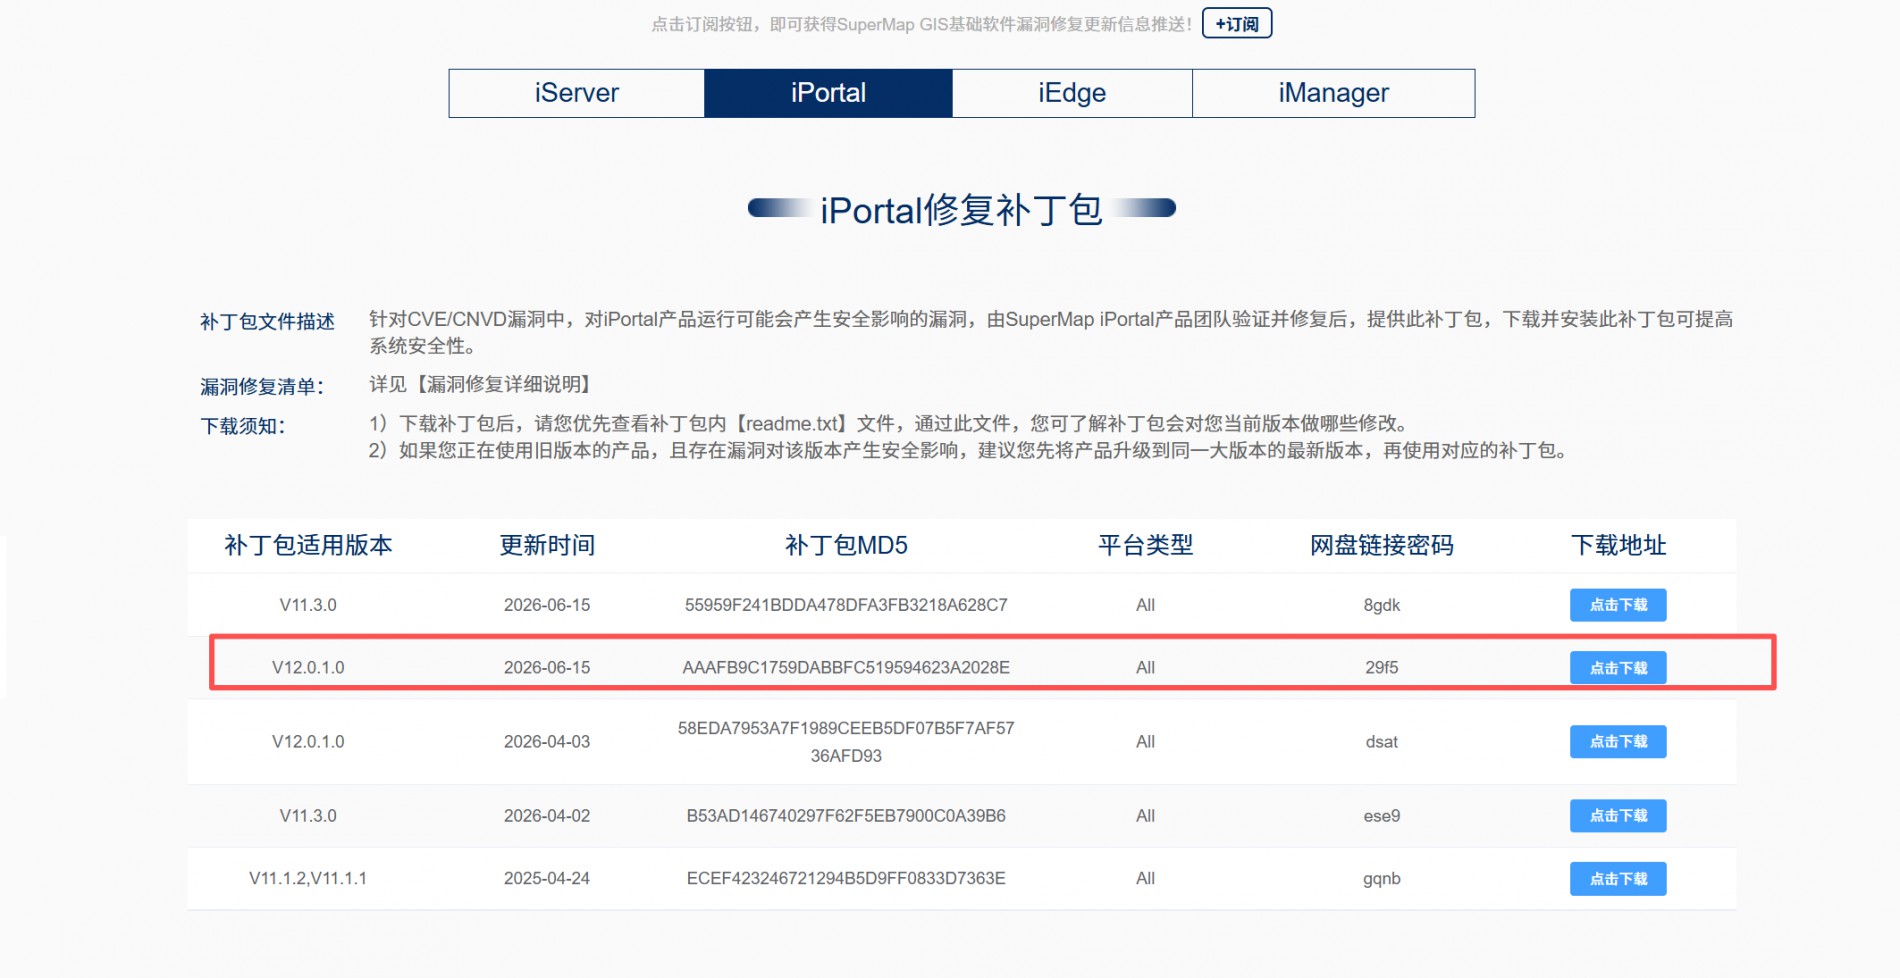Download the patch with password dsat
Screen dimensions: 1900x978
tap(1618, 742)
